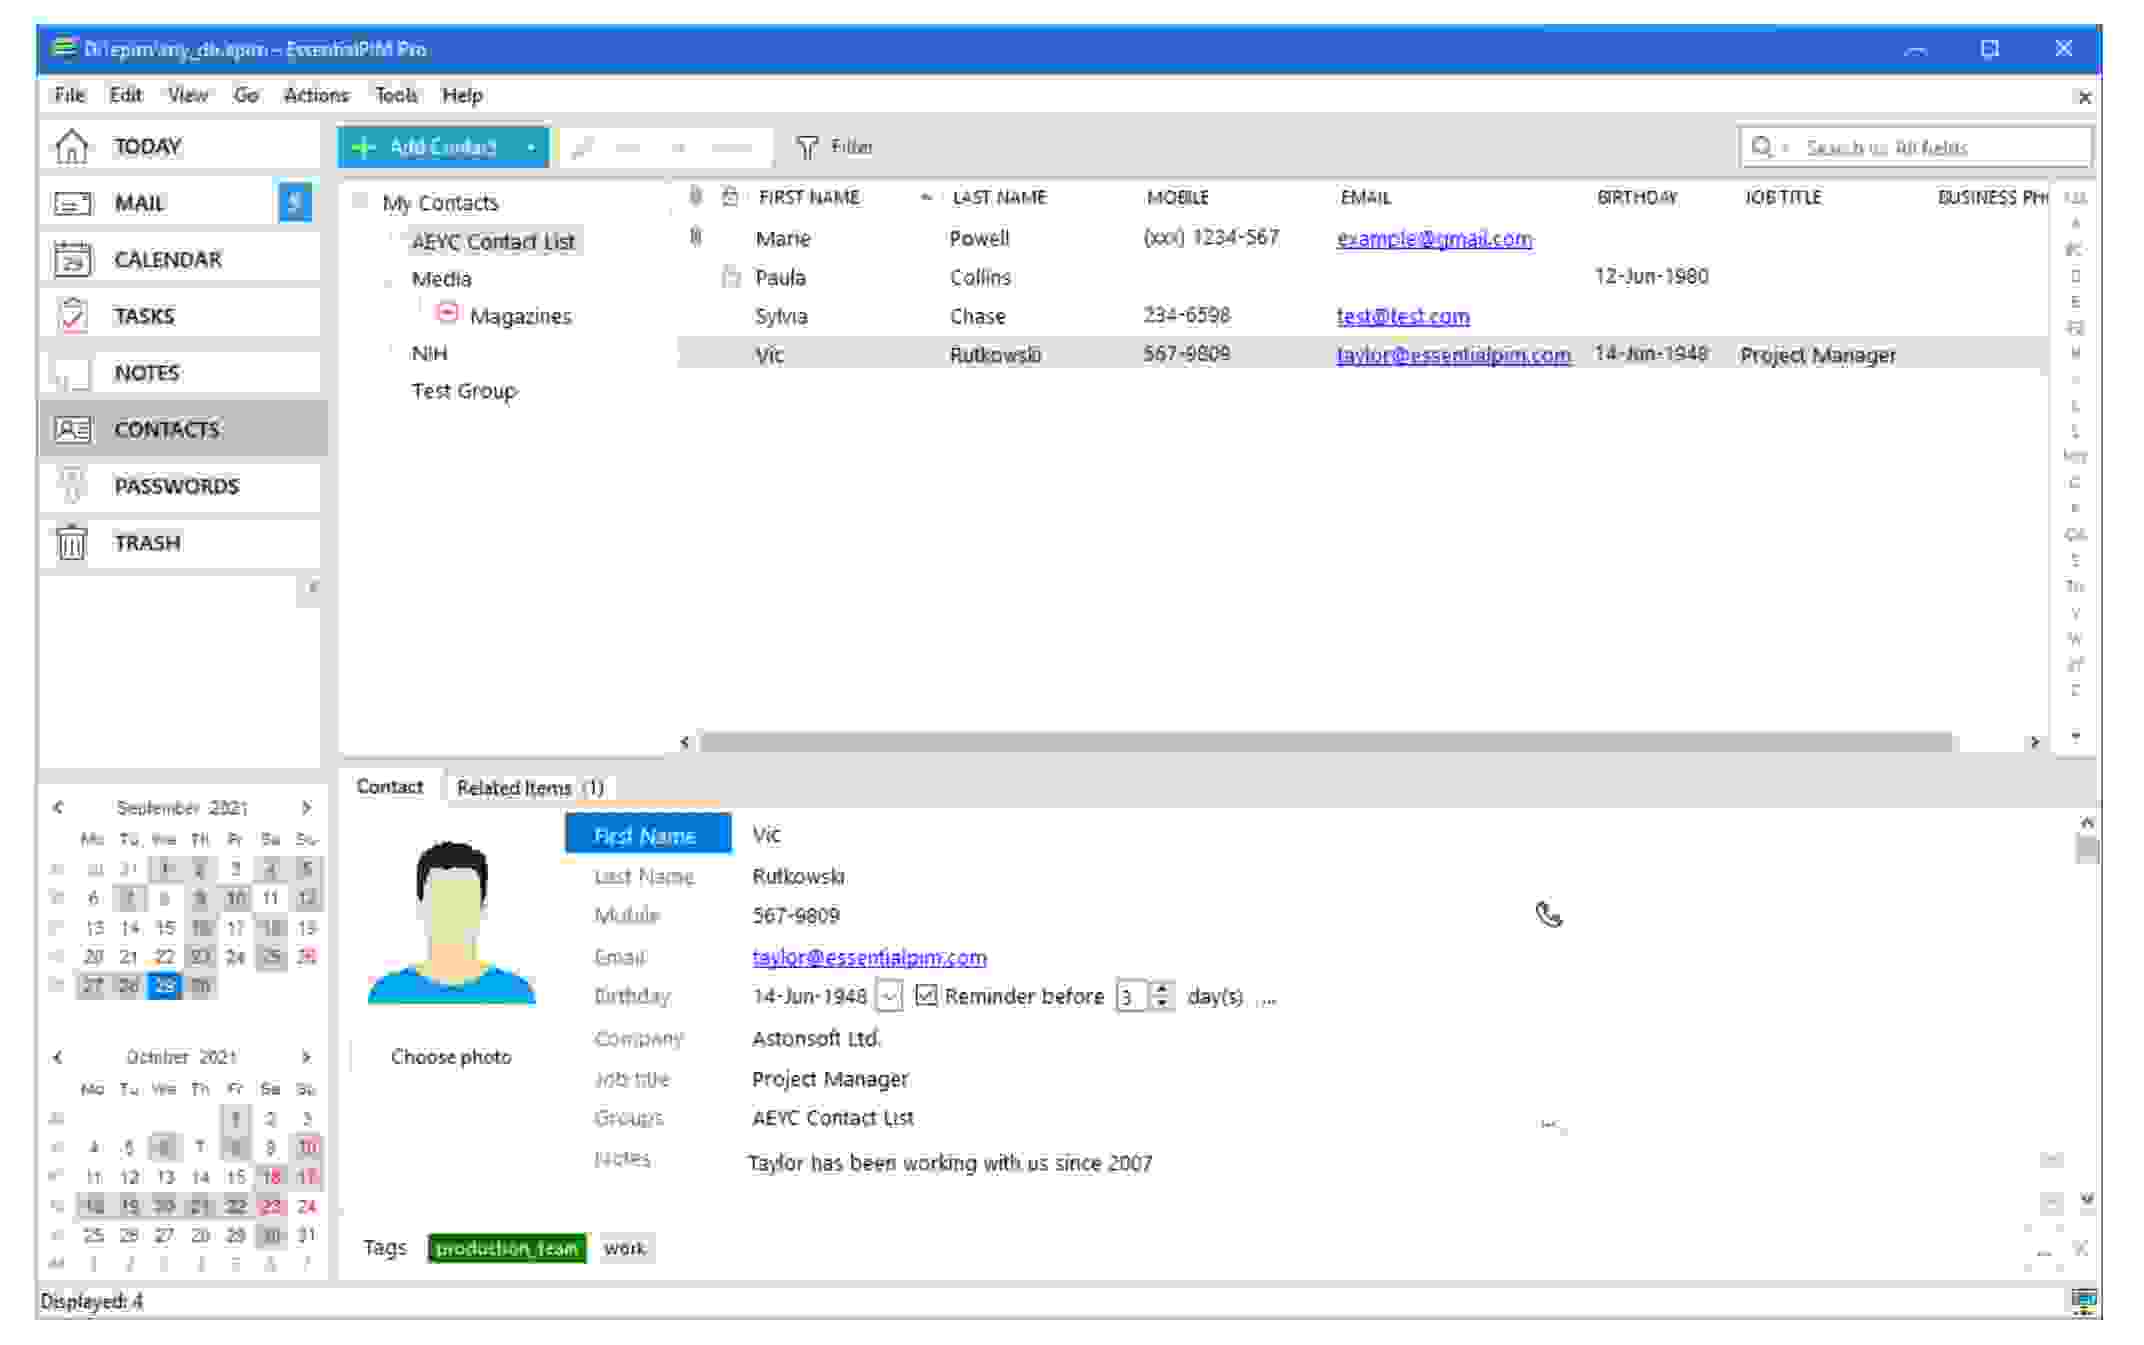Click the detail pane vertical scrollbar thumb

coord(2087,850)
